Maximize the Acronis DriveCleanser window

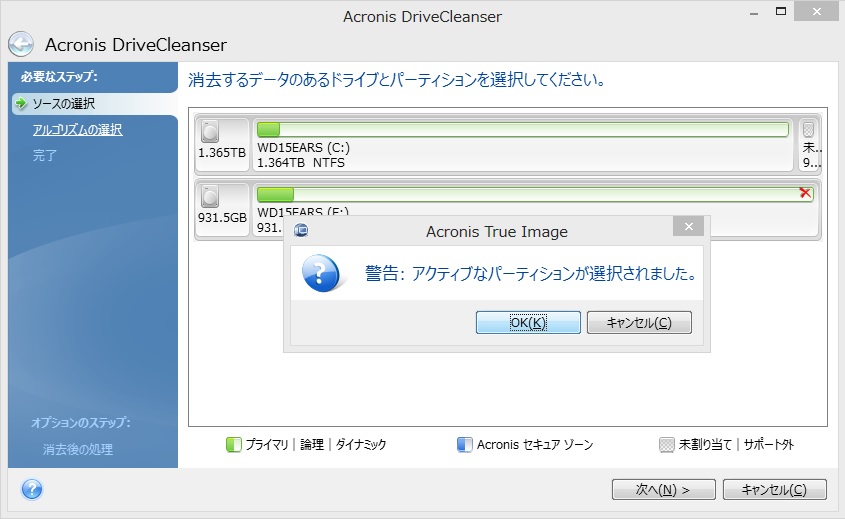tap(781, 11)
